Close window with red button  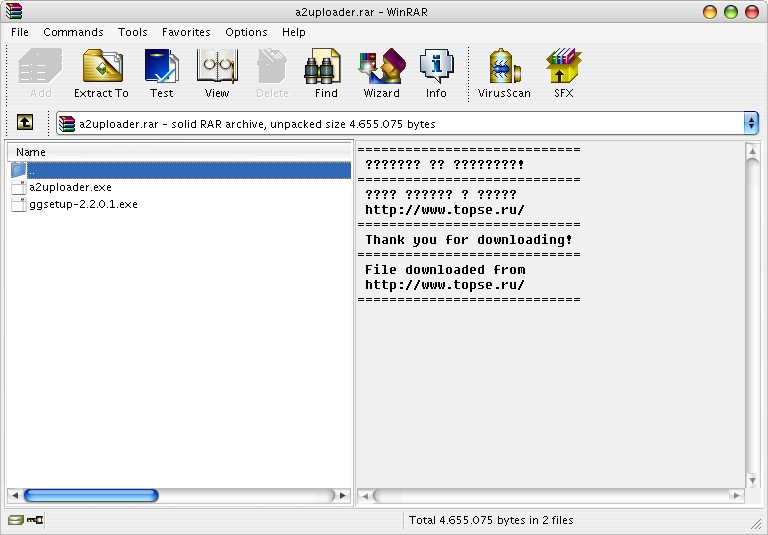coord(752,12)
